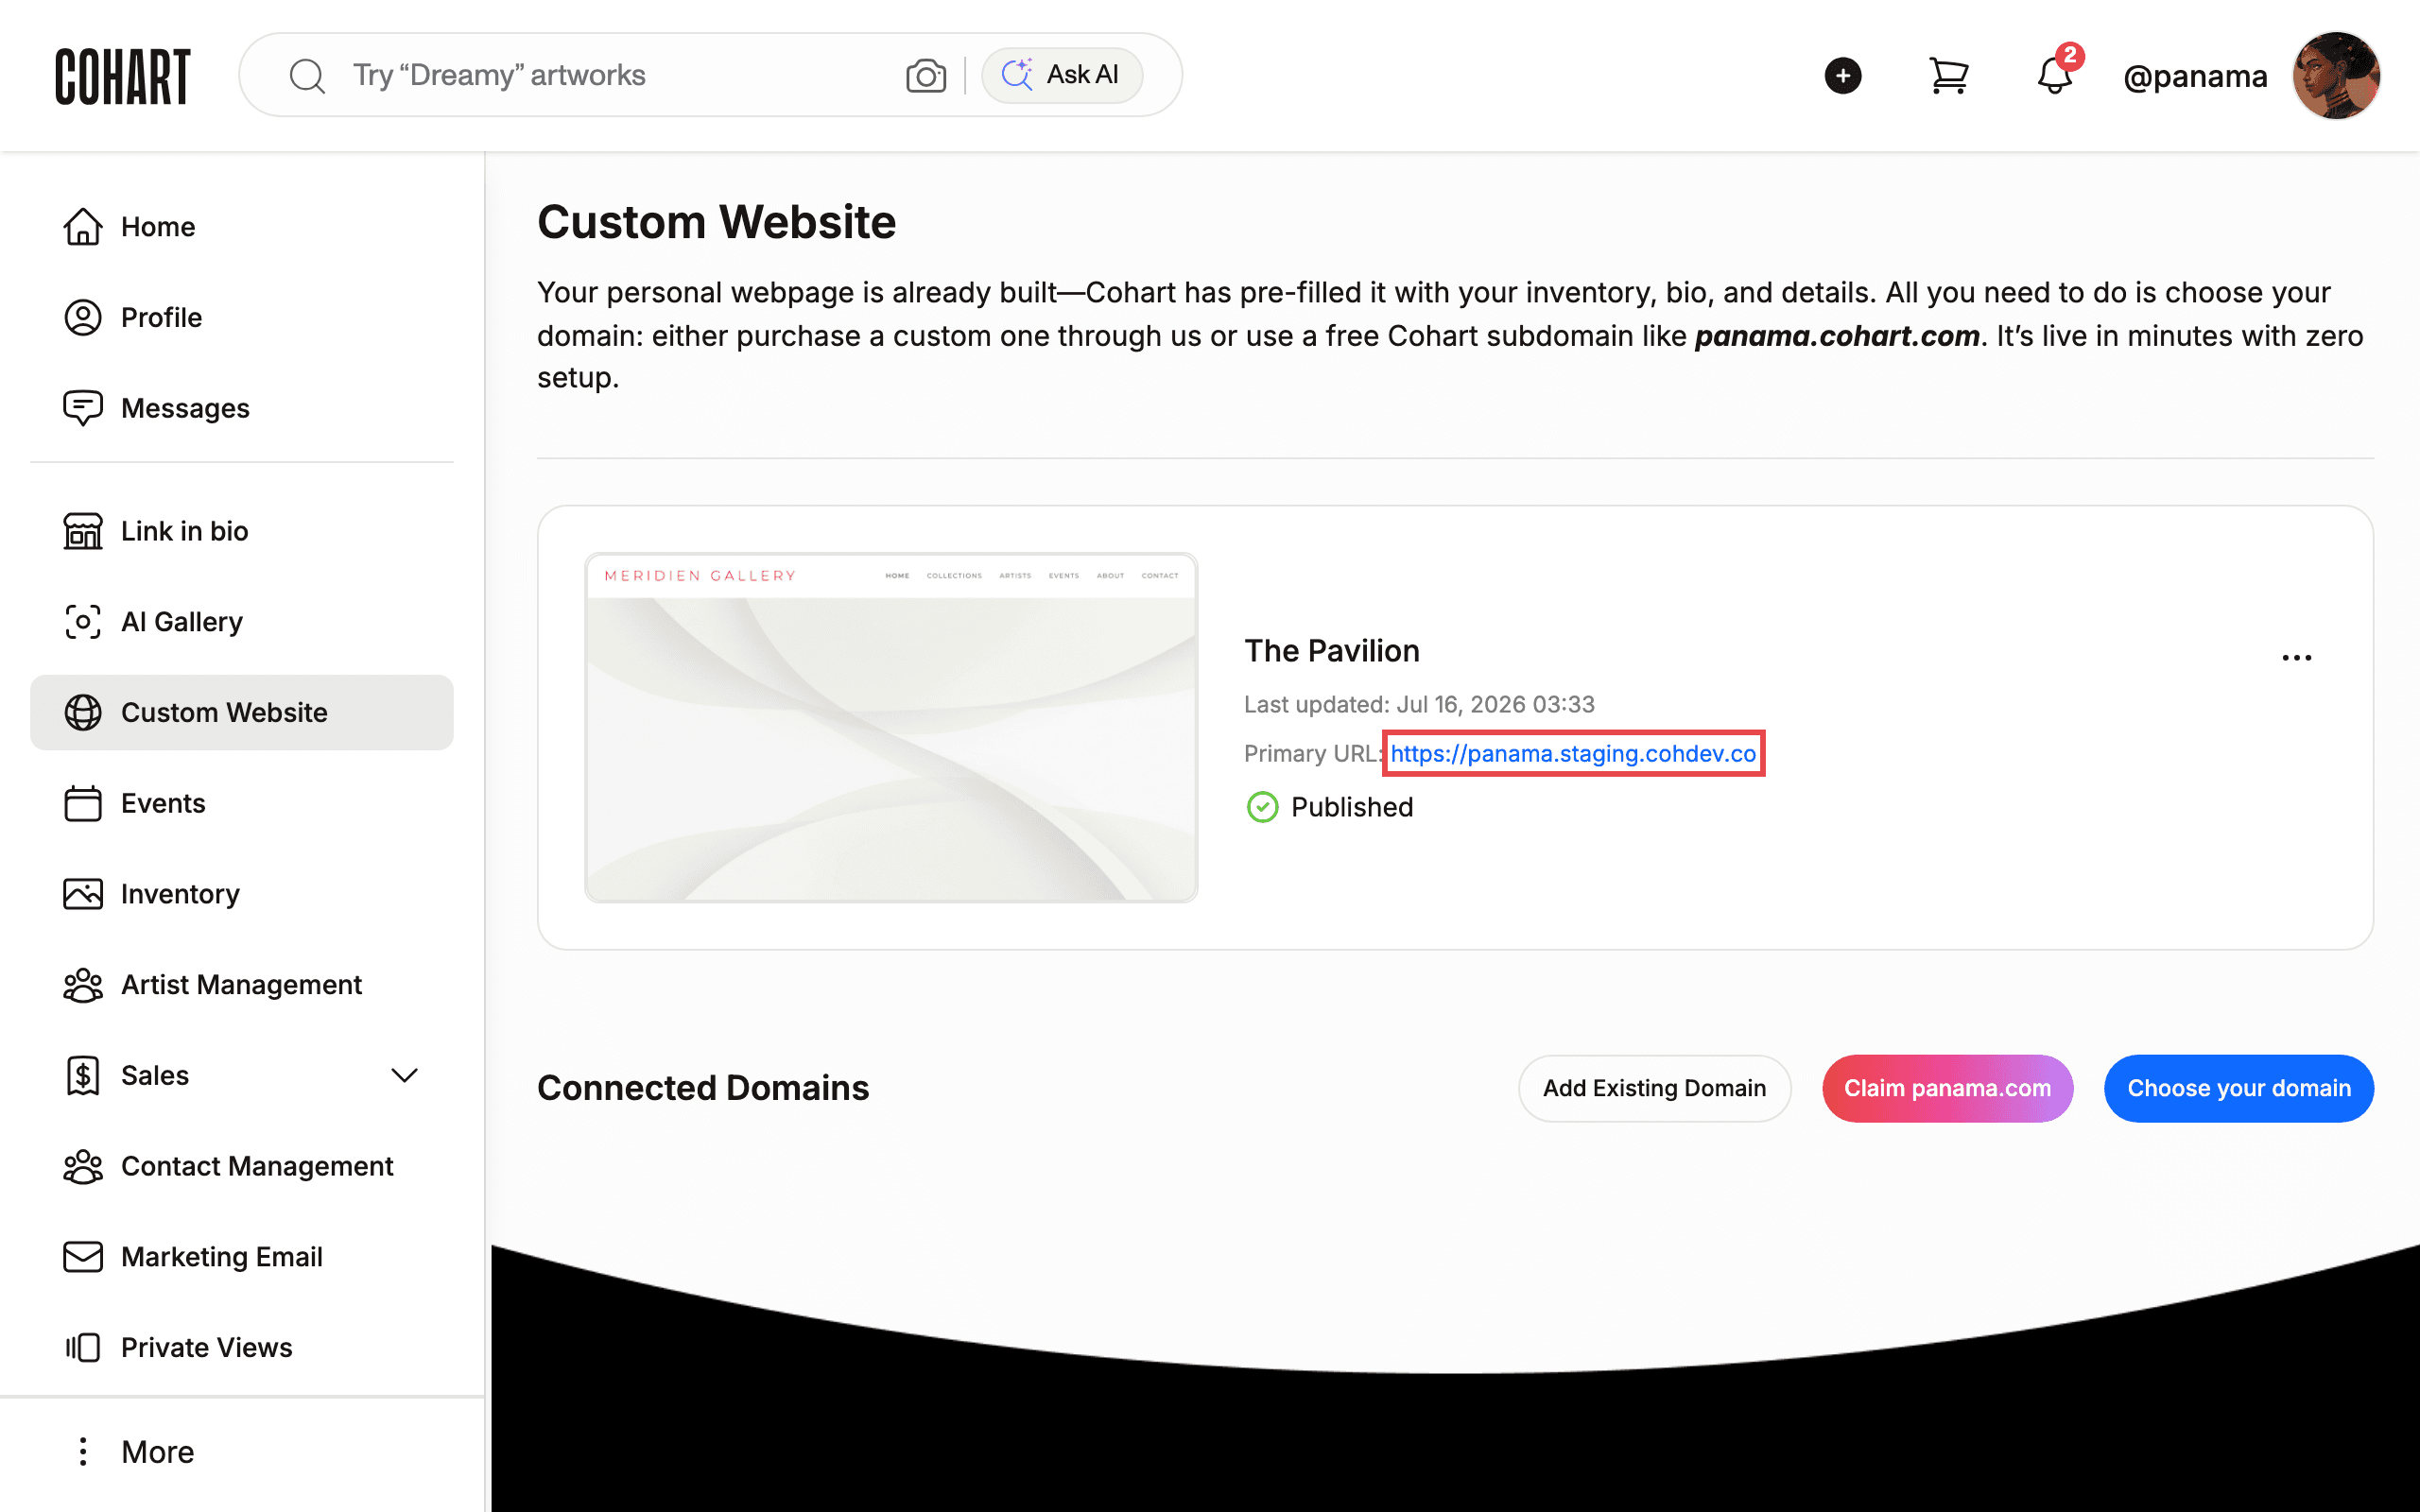Image resolution: width=2420 pixels, height=1512 pixels.
Task: Click the Ask AI button
Action: point(1062,75)
